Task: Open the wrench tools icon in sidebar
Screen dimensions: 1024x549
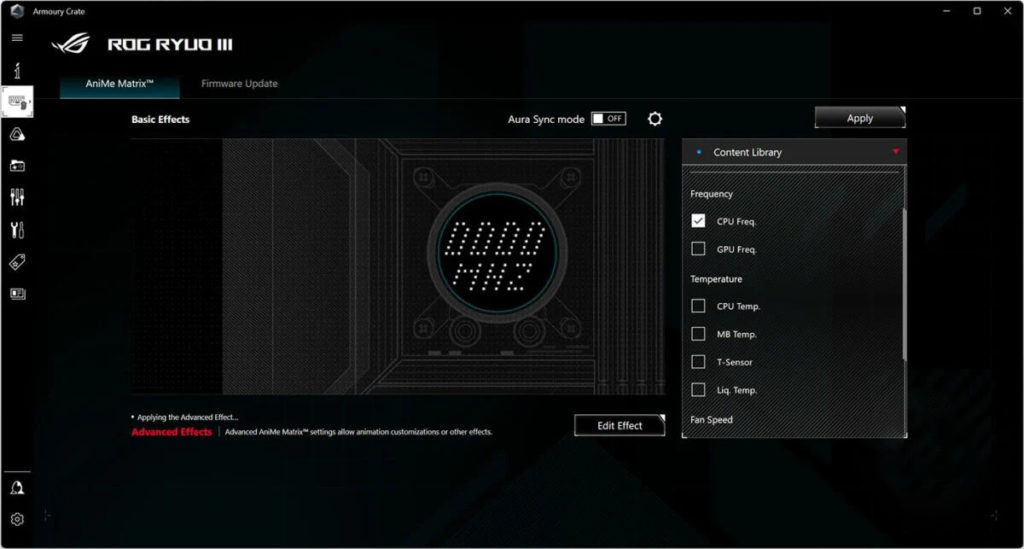Action: click(17, 230)
